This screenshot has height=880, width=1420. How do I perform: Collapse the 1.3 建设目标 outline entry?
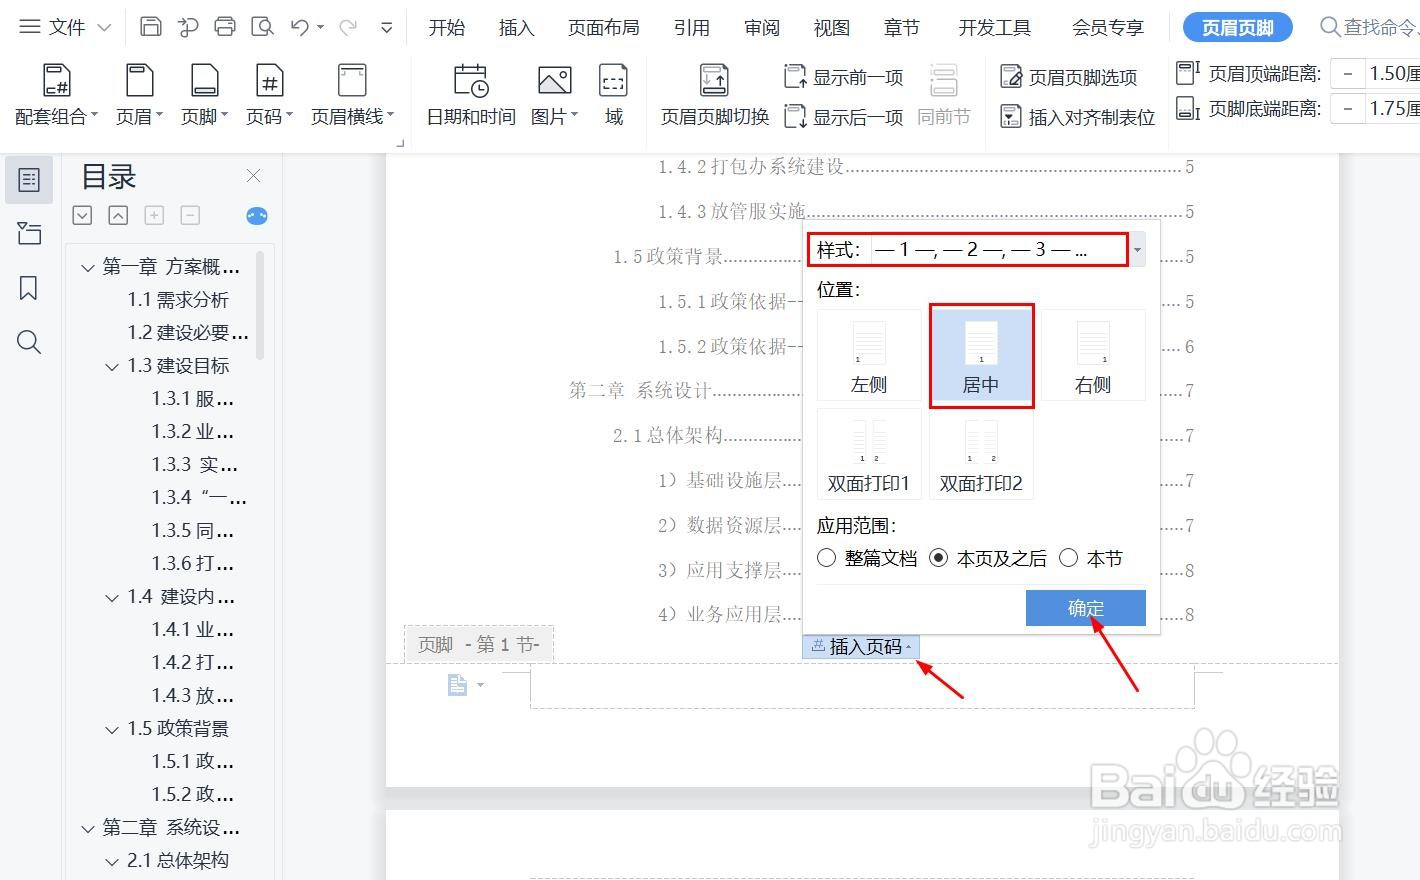[112, 365]
